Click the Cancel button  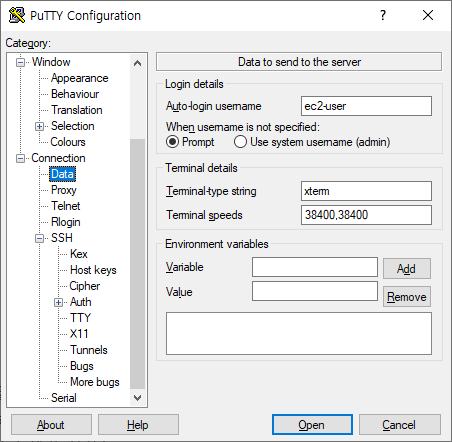(x=399, y=425)
